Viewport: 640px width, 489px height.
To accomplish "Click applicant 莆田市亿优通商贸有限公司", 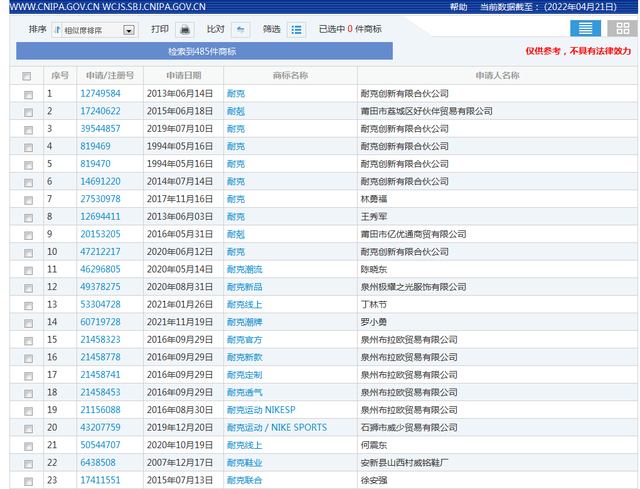I will click(x=413, y=234).
